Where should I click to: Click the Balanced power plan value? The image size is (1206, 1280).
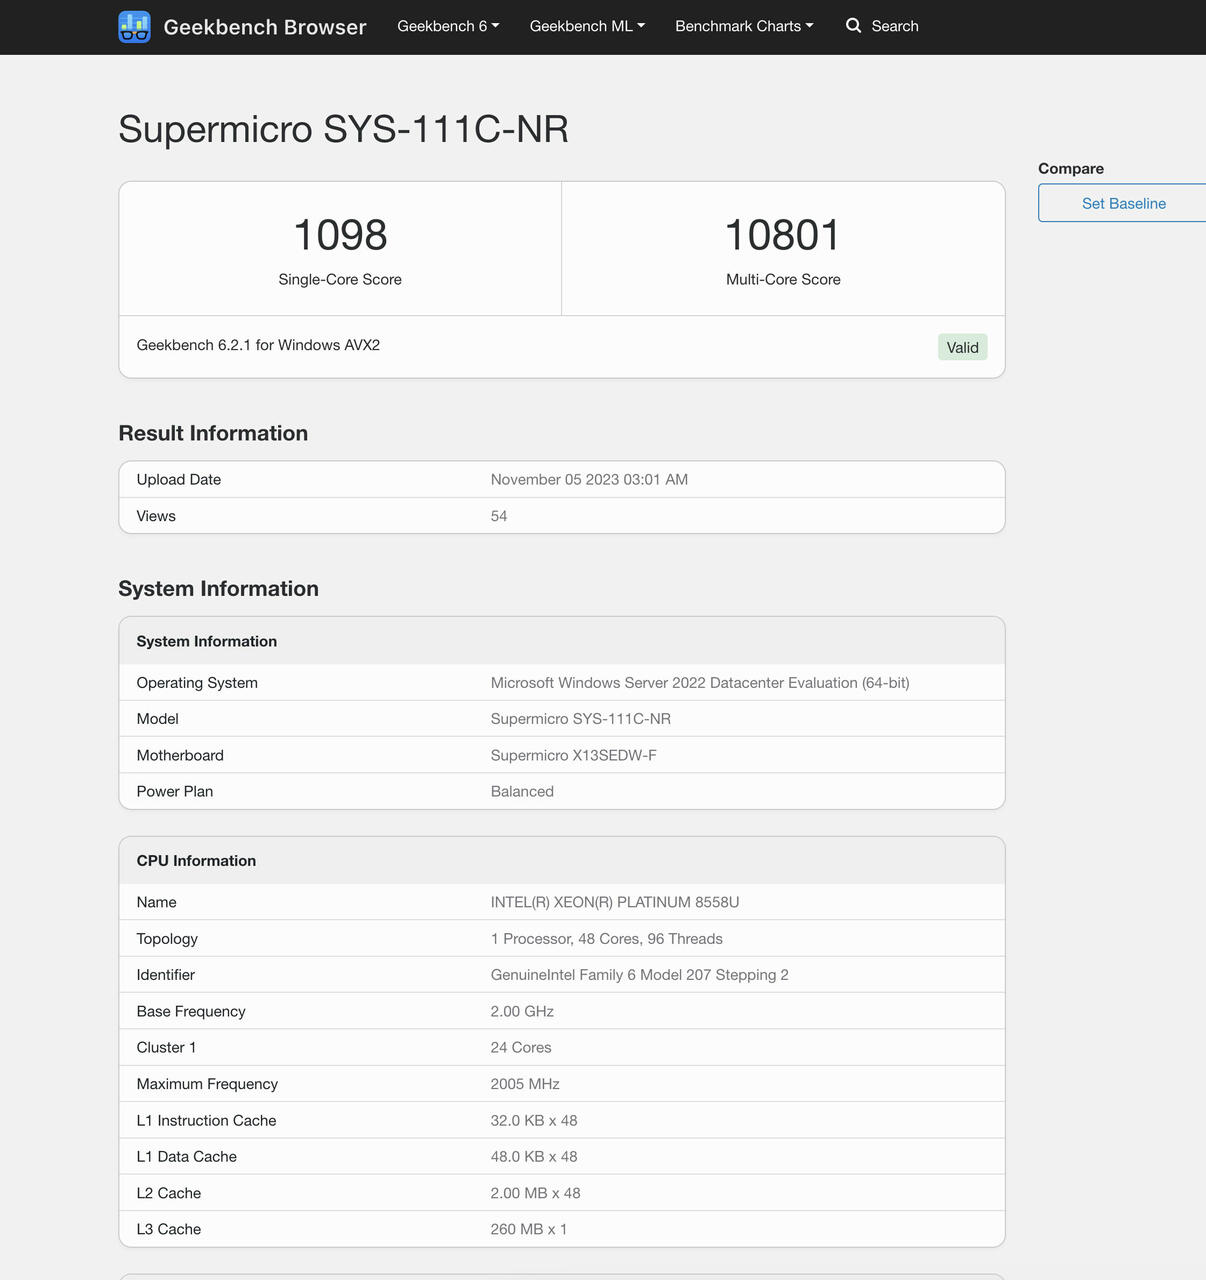point(522,792)
